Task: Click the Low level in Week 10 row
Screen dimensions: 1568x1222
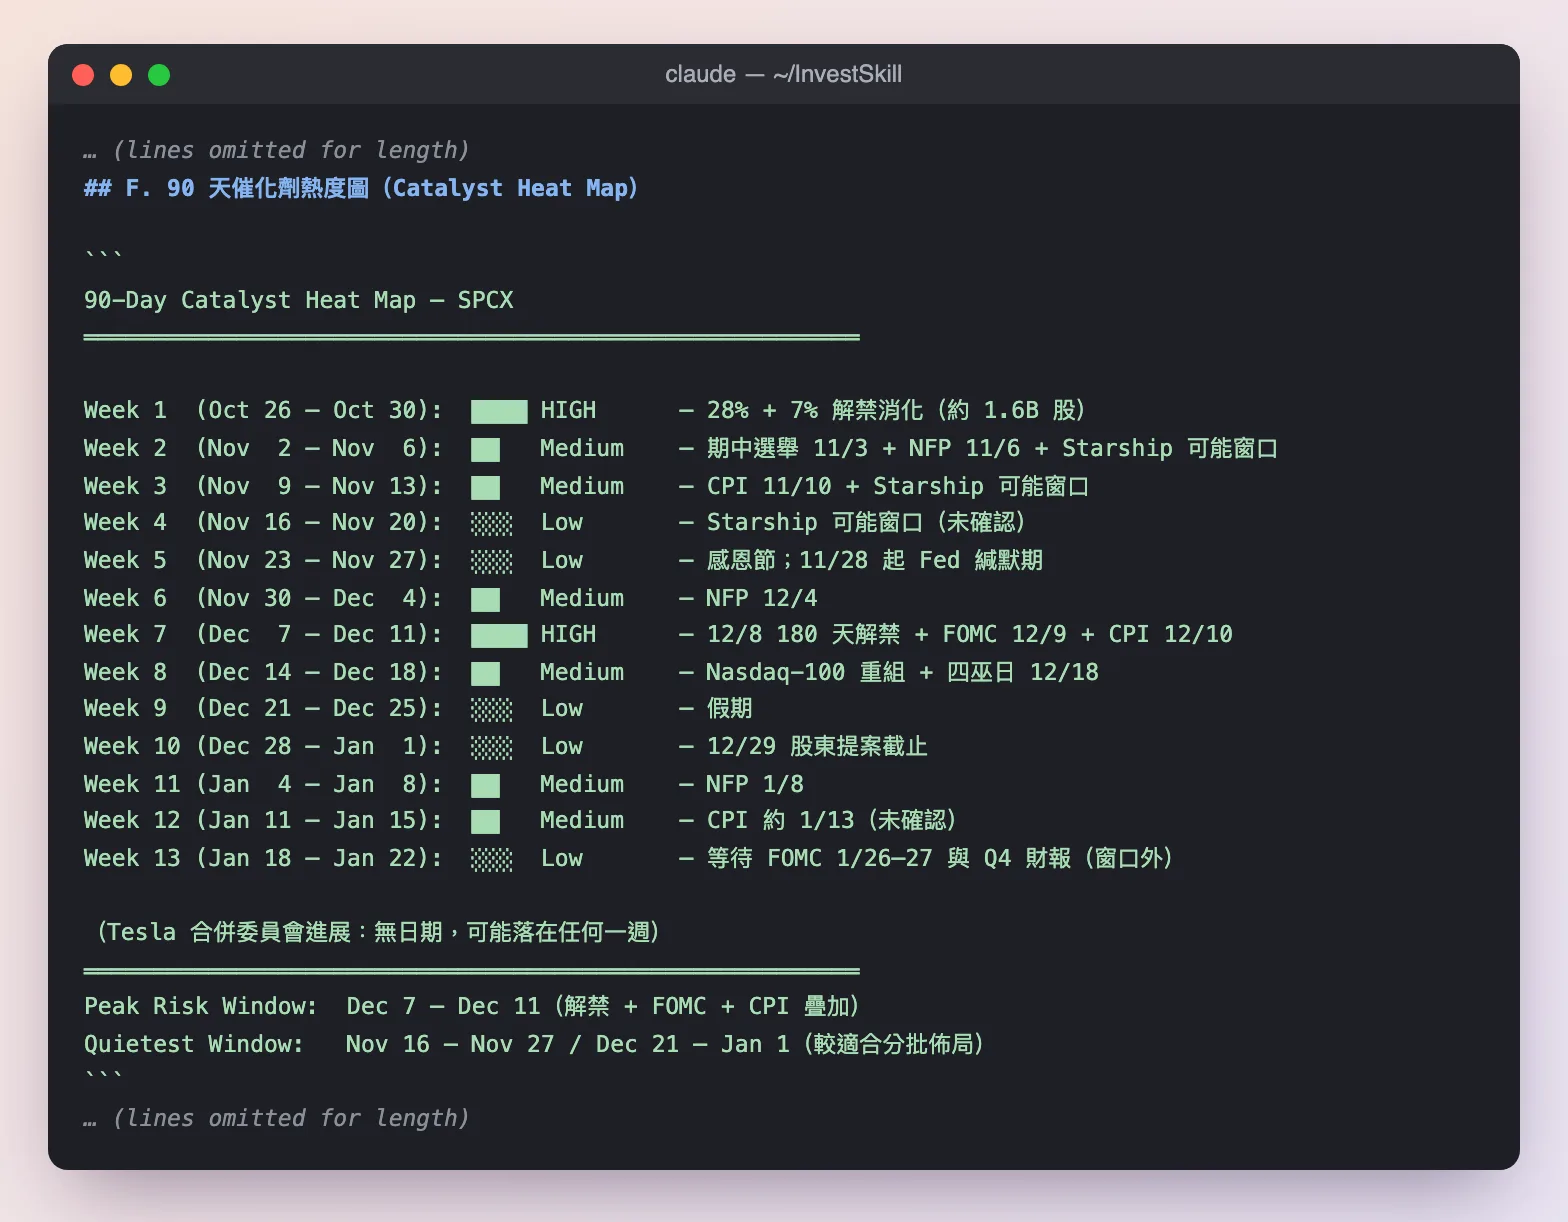Action: point(562,746)
